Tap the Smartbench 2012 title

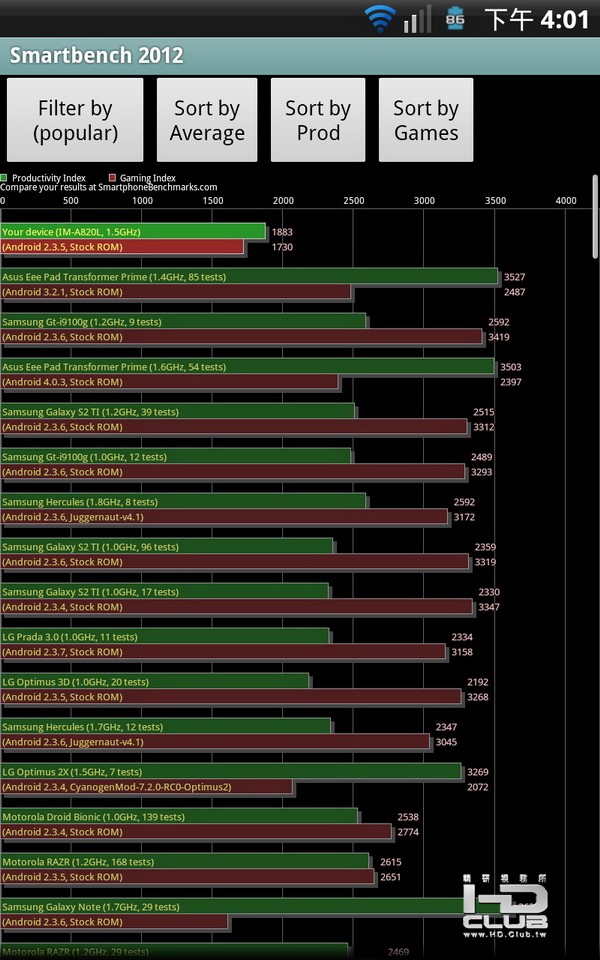pyautogui.click(x=97, y=55)
